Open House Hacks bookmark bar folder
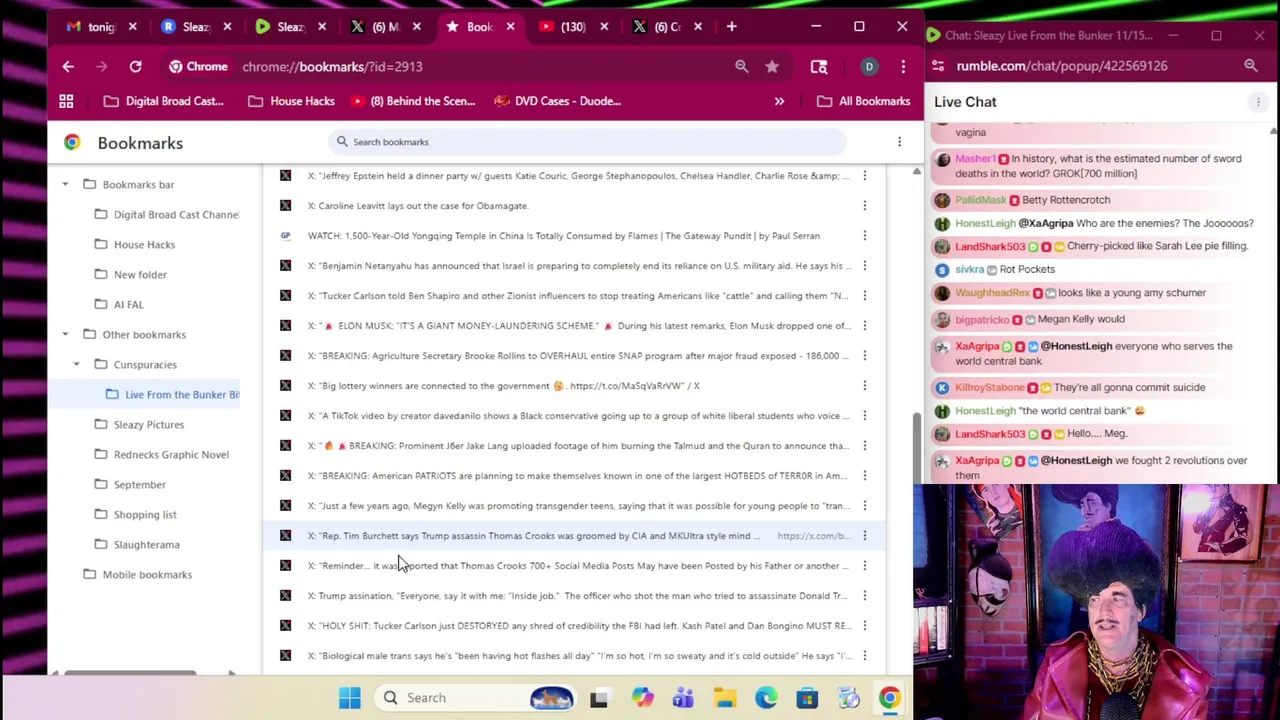Screen dimensions: 1280x720 tap(291, 101)
